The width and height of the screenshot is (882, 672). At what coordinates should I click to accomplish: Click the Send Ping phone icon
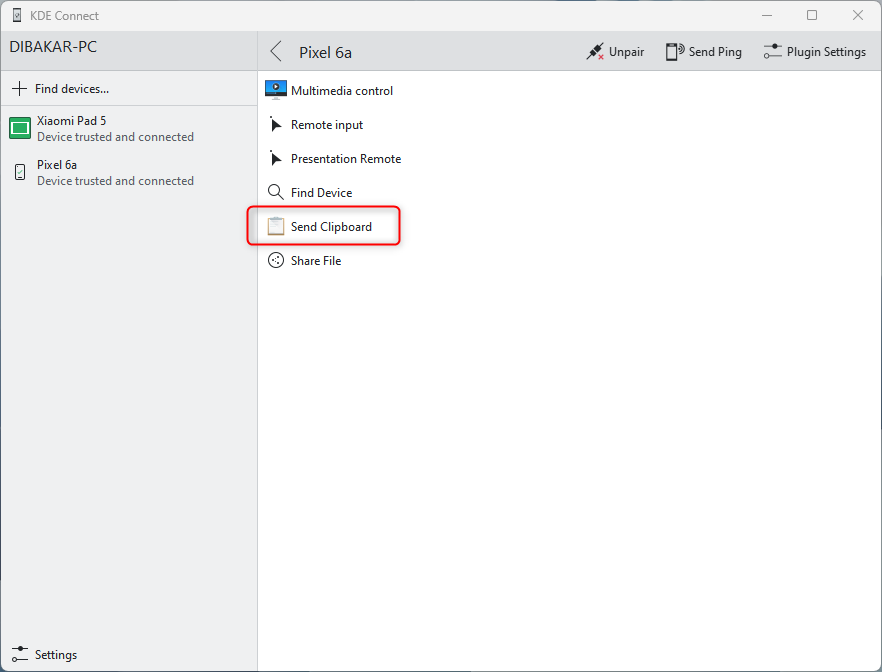674,52
